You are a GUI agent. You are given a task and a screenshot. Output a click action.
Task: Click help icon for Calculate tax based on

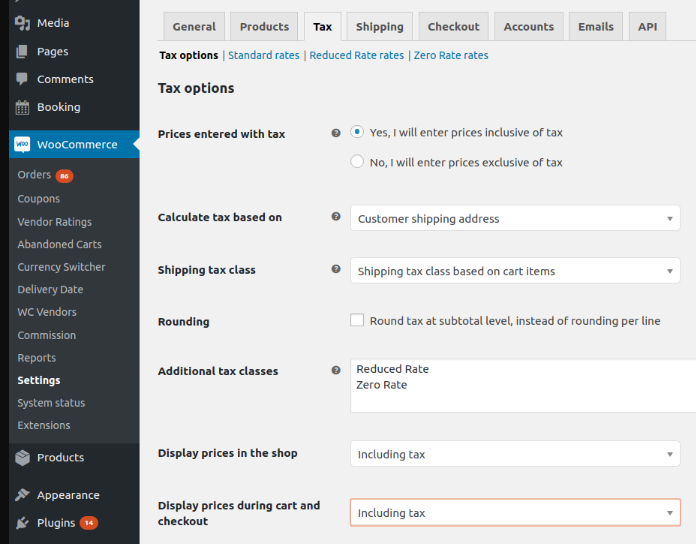(336, 217)
